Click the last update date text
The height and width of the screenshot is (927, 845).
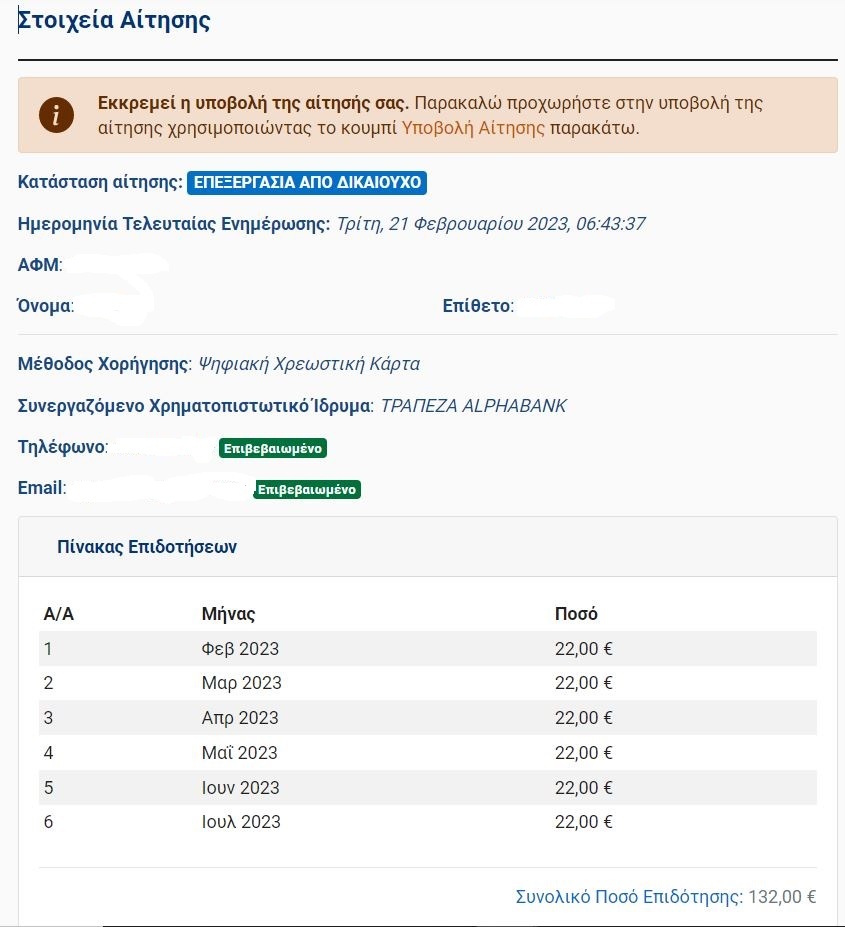(490, 224)
